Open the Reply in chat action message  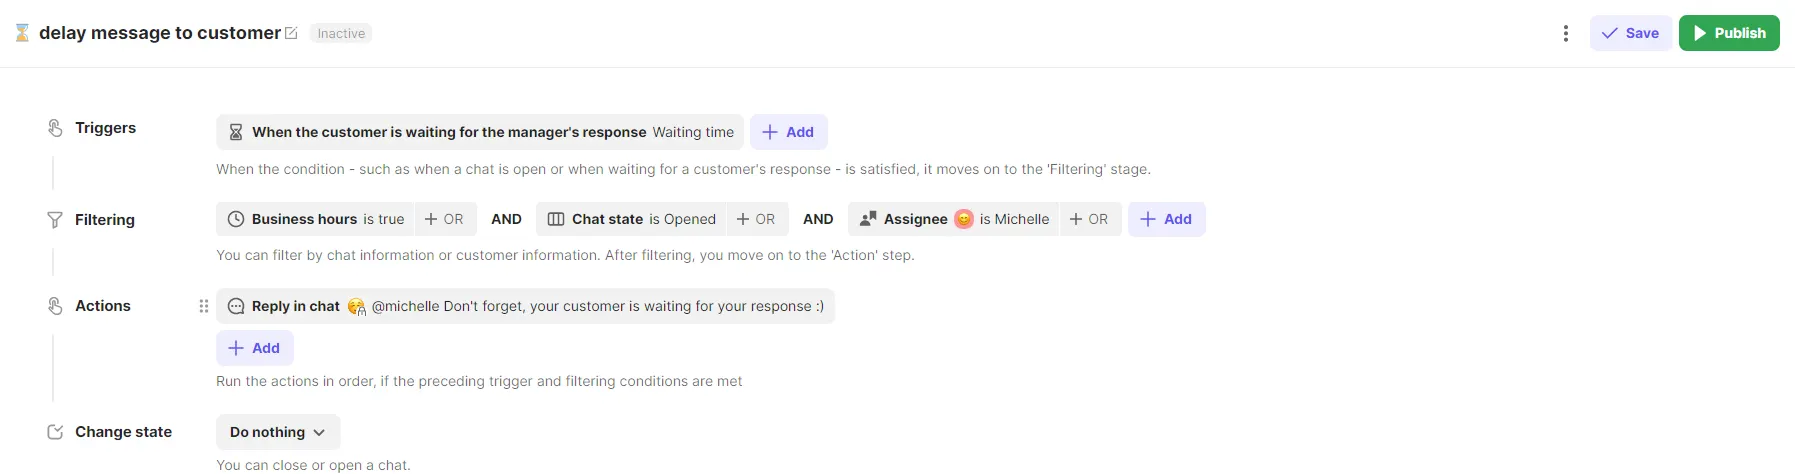click(525, 306)
